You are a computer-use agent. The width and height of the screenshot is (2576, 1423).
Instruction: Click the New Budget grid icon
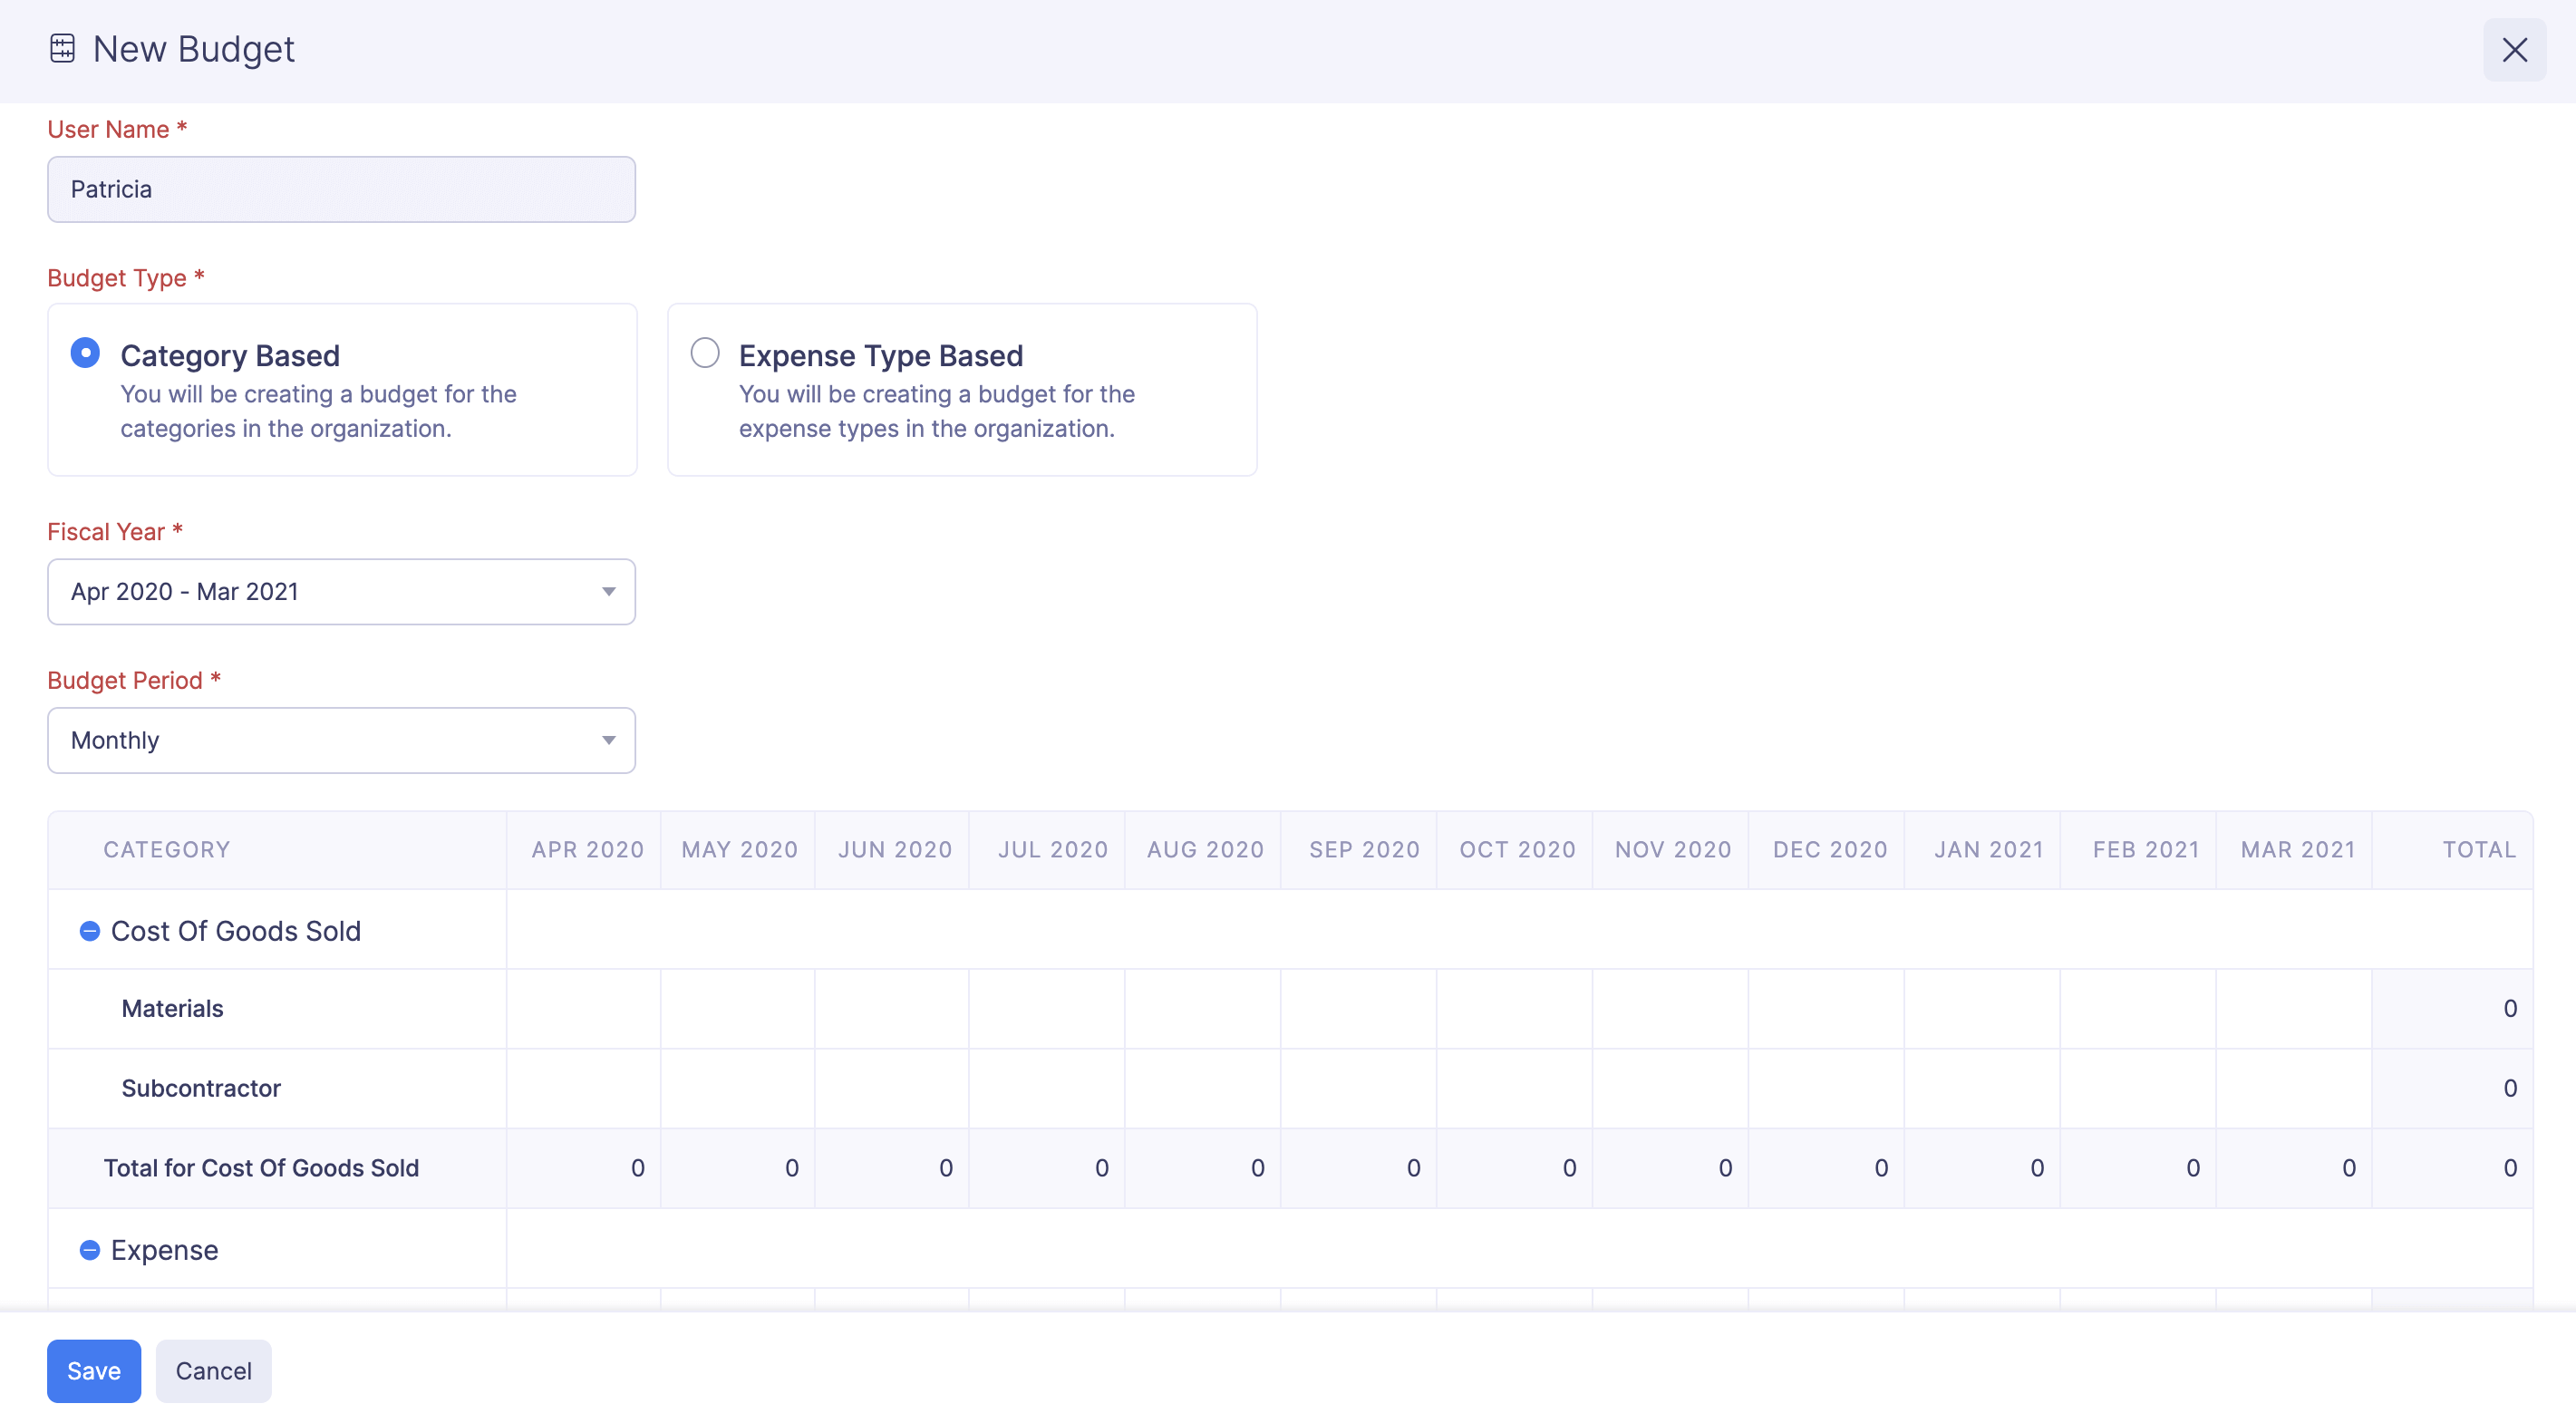[x=62, y=47]
